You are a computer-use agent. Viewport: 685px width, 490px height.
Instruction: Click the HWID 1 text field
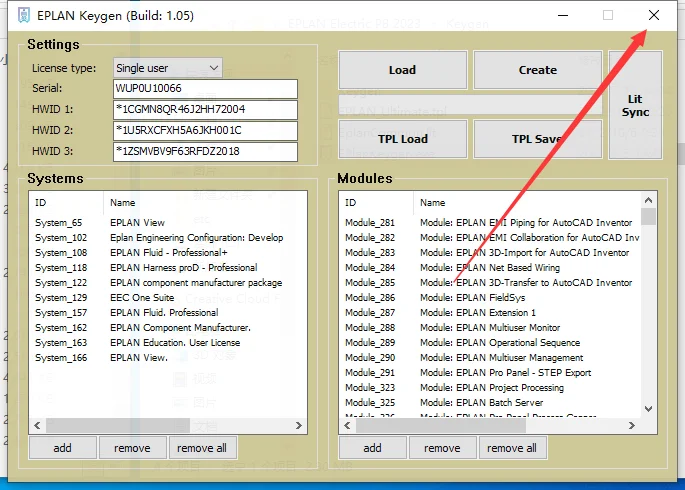205,110
